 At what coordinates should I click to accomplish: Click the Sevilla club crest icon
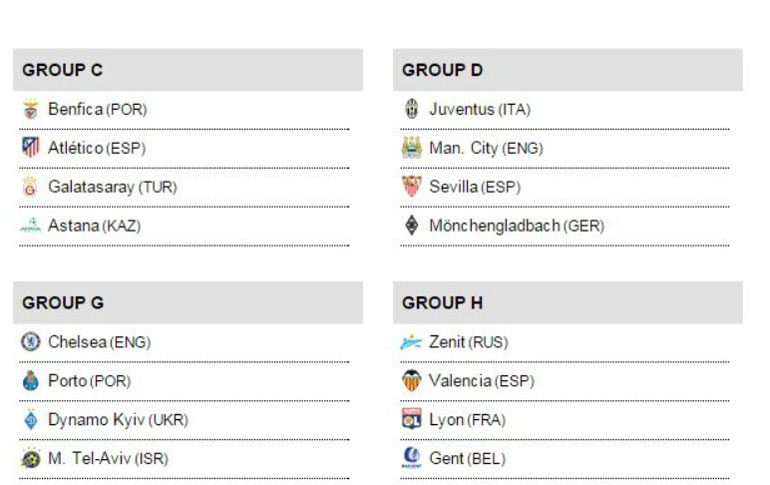coord(411,187)
